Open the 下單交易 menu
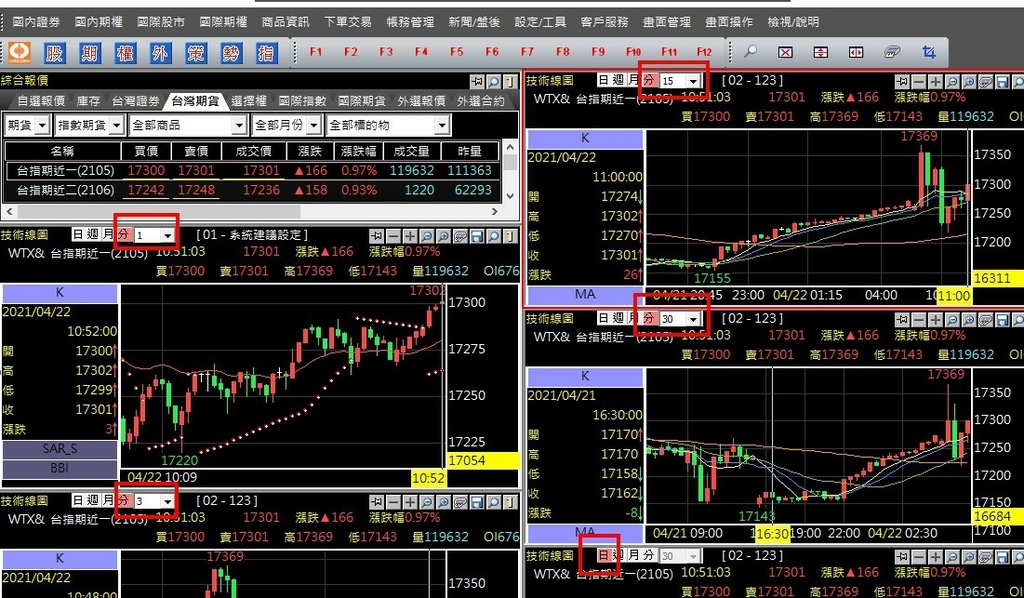The image size is (1024, 598). point(347,22)
